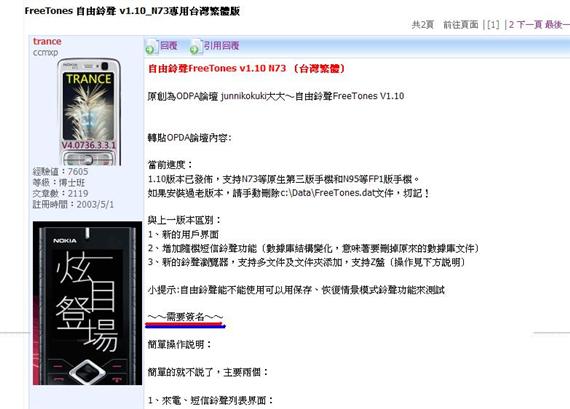Open the 回覆 reply link
This screenshot has height=409, width=570.
(x=169, y=45)
